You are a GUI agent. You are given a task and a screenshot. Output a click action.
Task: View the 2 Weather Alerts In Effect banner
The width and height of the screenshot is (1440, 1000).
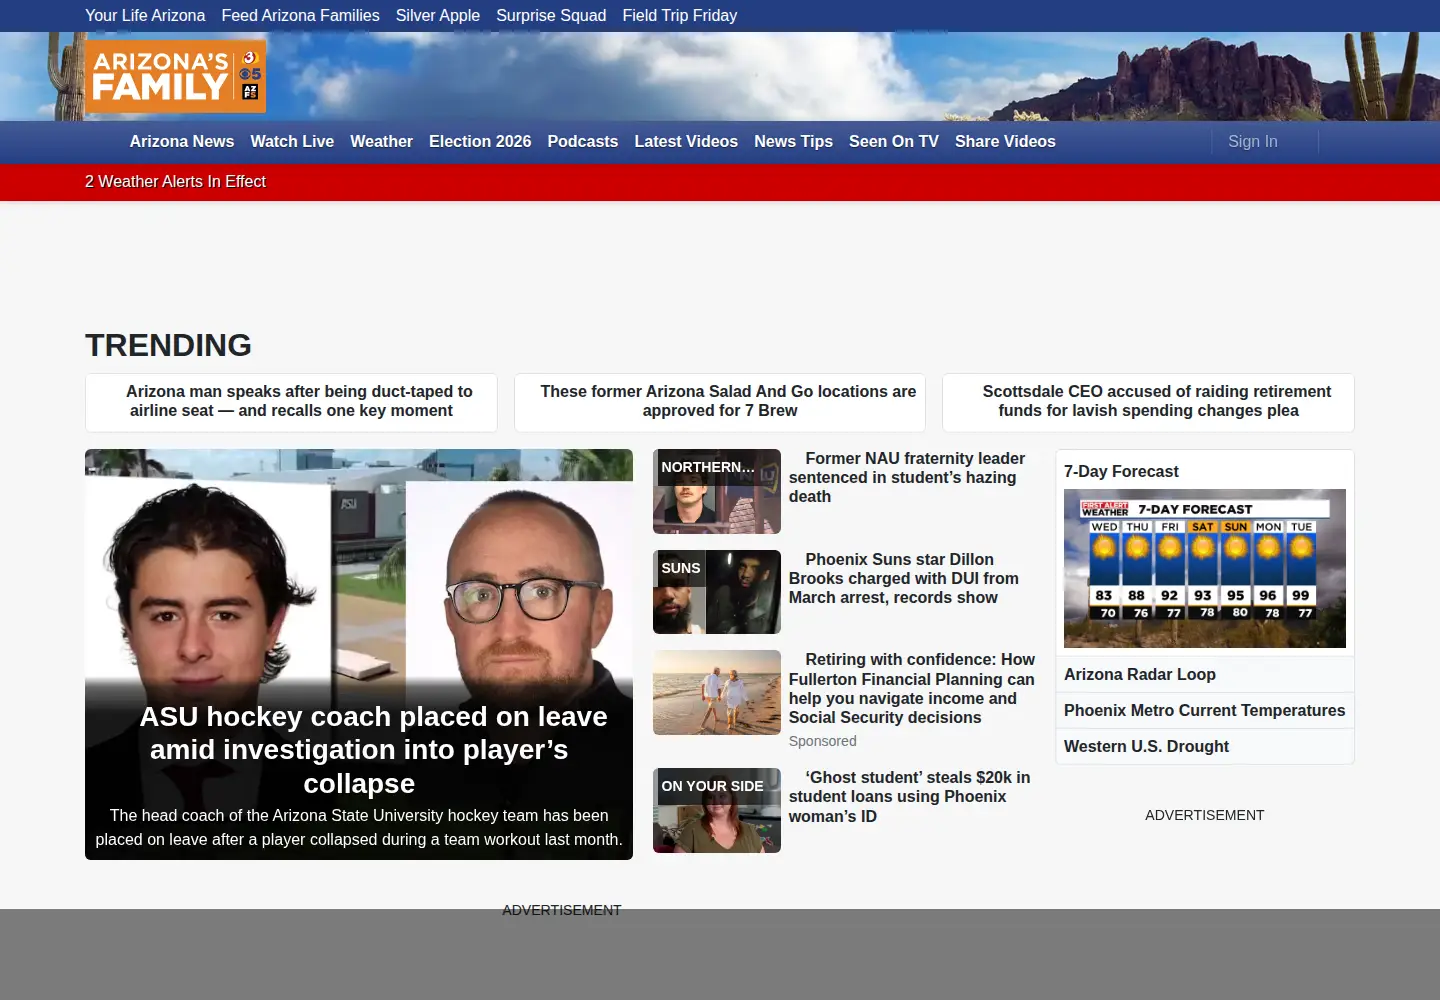click(x=175, y=182)
